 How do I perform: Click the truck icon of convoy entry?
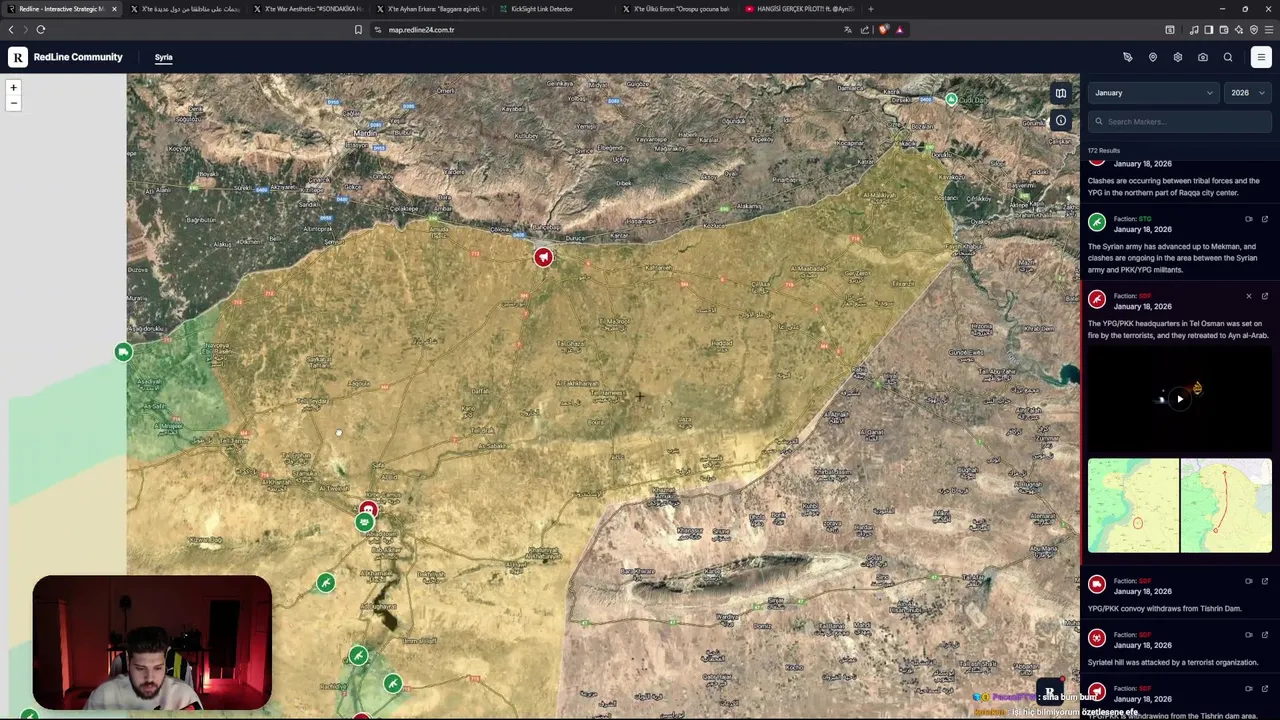(1097, 585)
